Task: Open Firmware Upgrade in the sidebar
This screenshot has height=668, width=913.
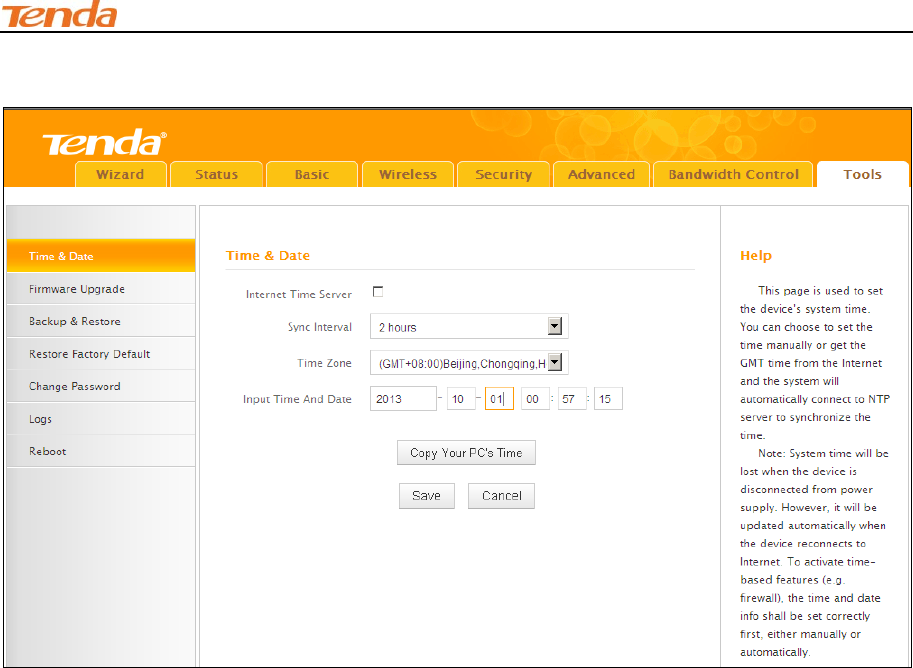Action: [101, 289]
